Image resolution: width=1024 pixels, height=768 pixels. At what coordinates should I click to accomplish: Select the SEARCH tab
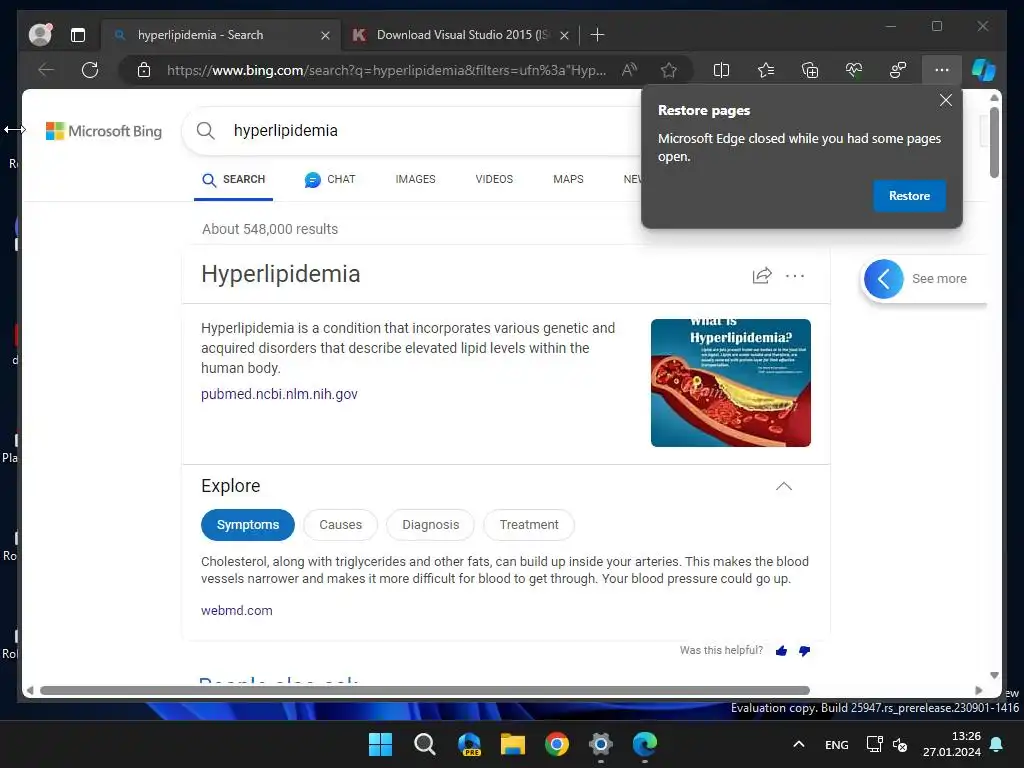point(233,180)
